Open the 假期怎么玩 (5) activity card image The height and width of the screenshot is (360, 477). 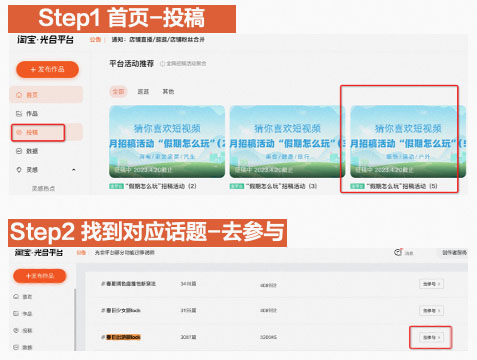(x=408, y=142)
